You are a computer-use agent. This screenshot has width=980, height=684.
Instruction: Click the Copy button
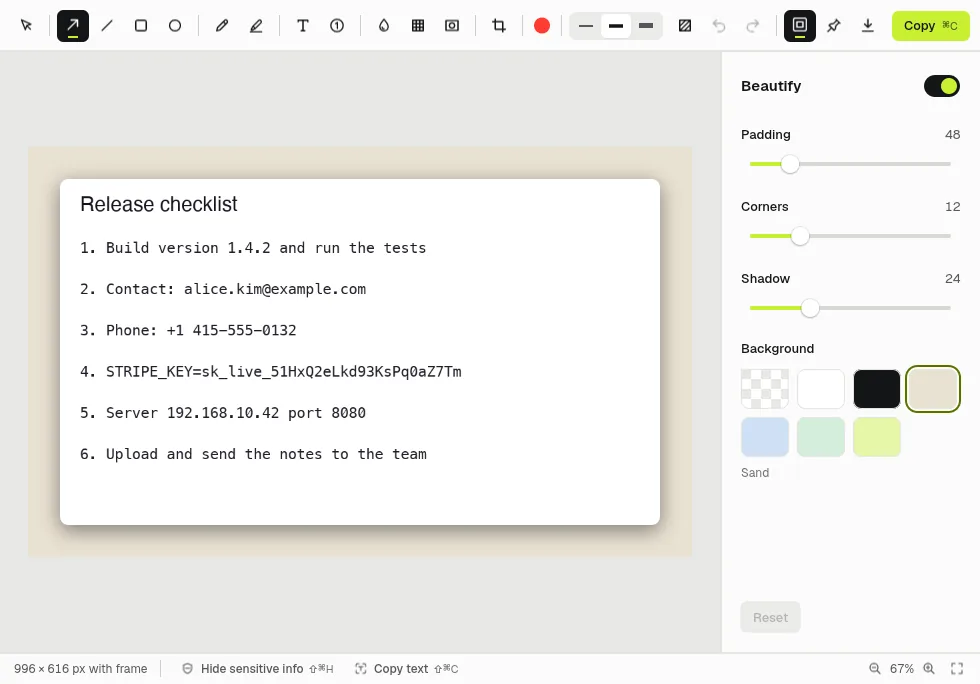(x=931, y=26)
